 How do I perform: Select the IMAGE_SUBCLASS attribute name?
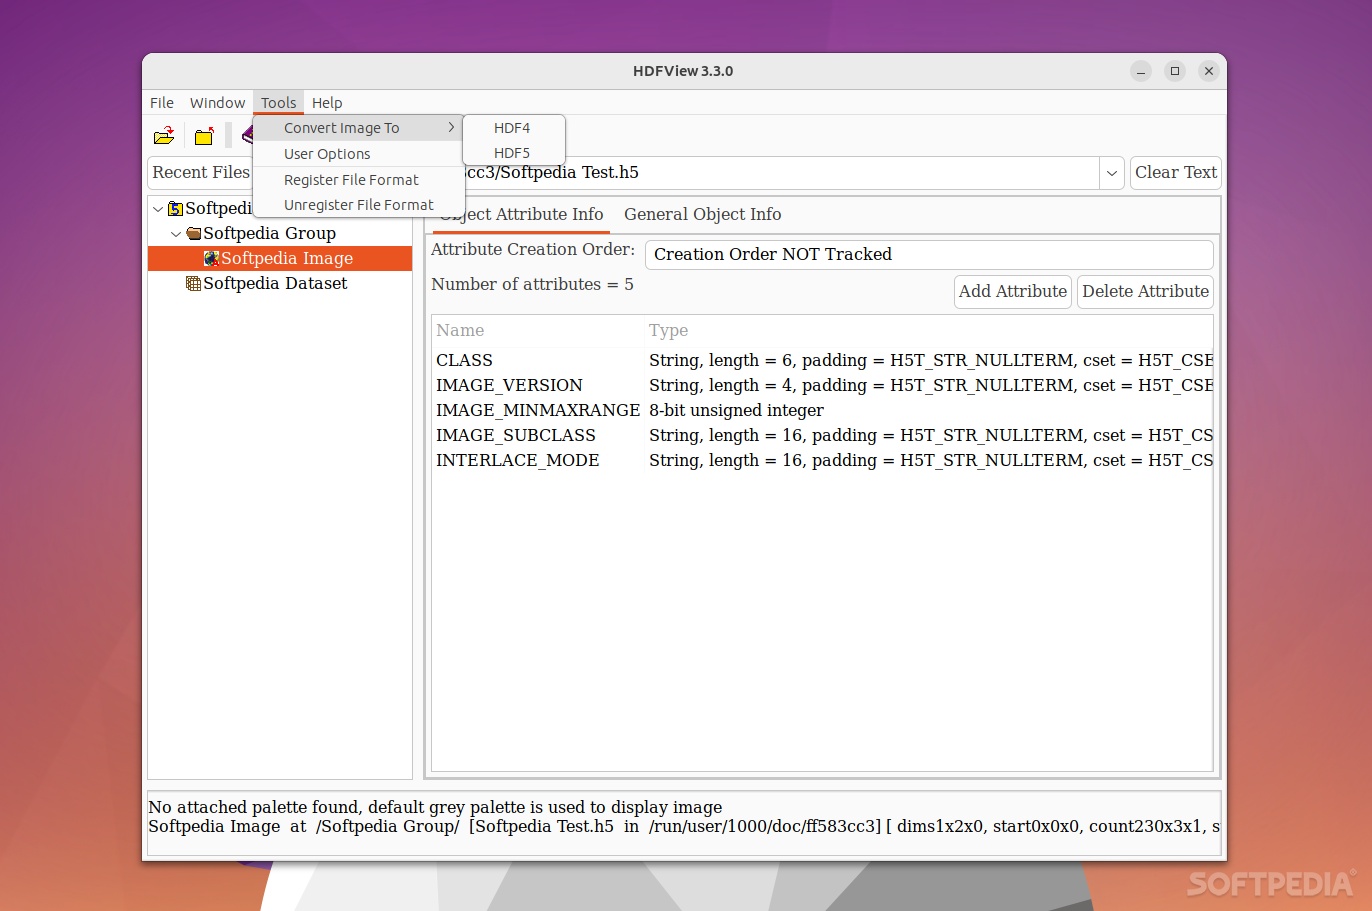pyautogui.click(x=516, y=435)
